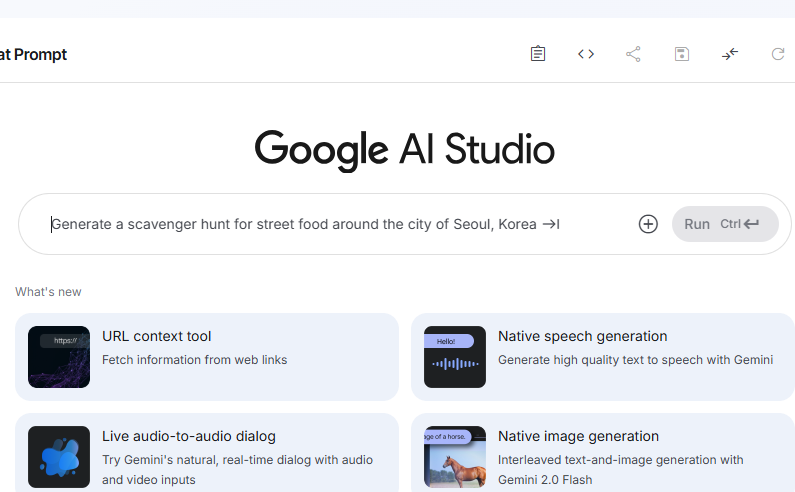The width and height of the screenshot is (795, 492).
Task: Click the compare mode arrows icon
Action: (730, 54)
